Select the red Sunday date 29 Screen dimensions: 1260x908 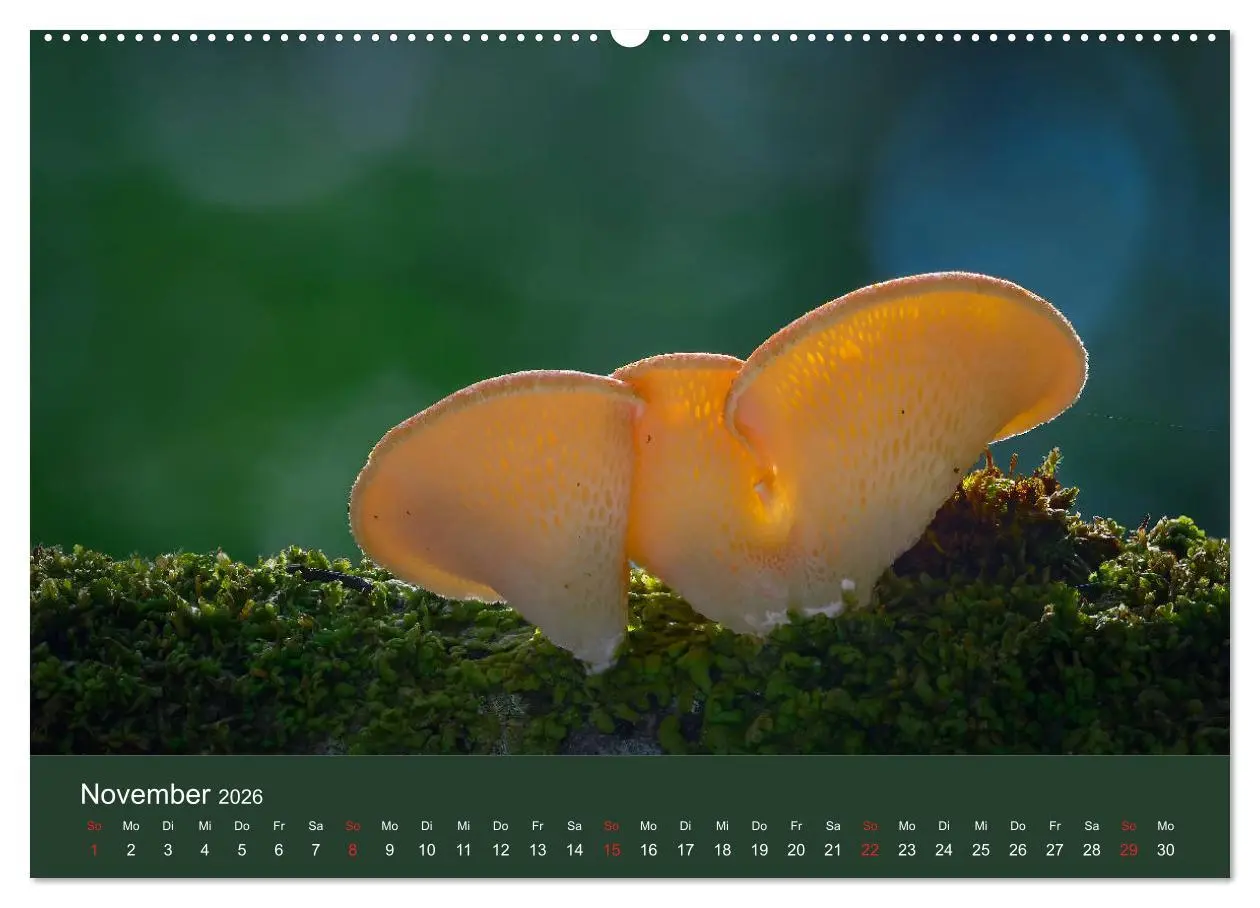pos(1129,850)
